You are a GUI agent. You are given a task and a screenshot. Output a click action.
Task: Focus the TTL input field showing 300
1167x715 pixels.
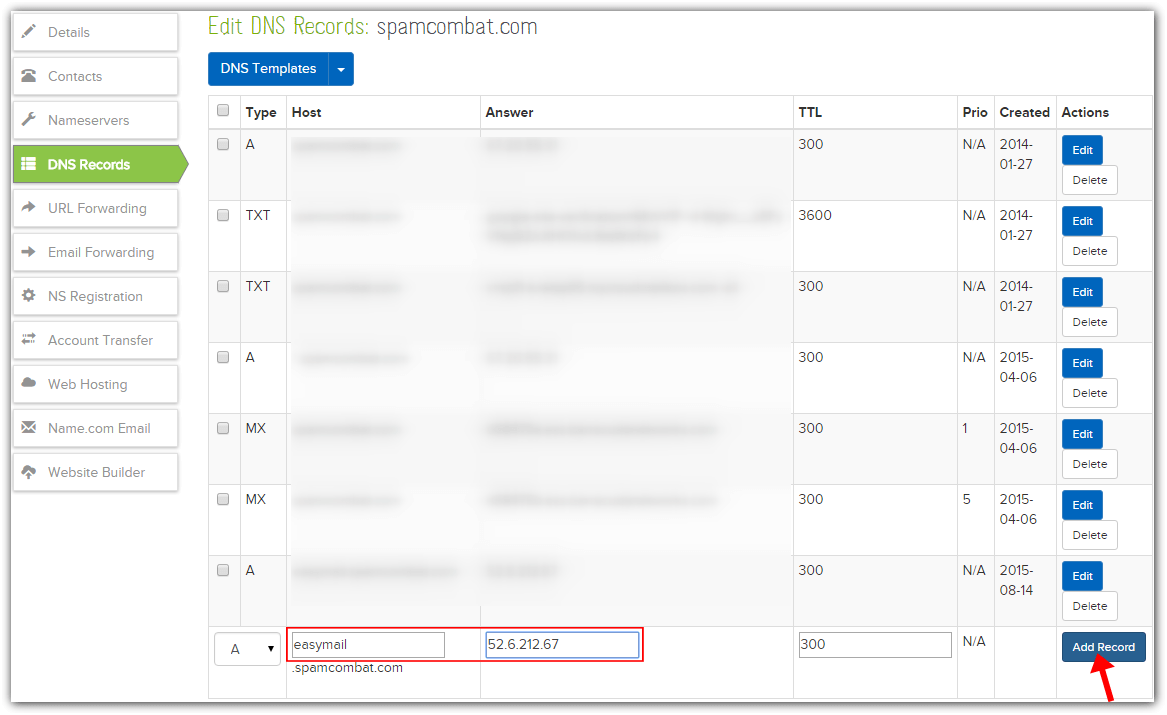point(875,645)
